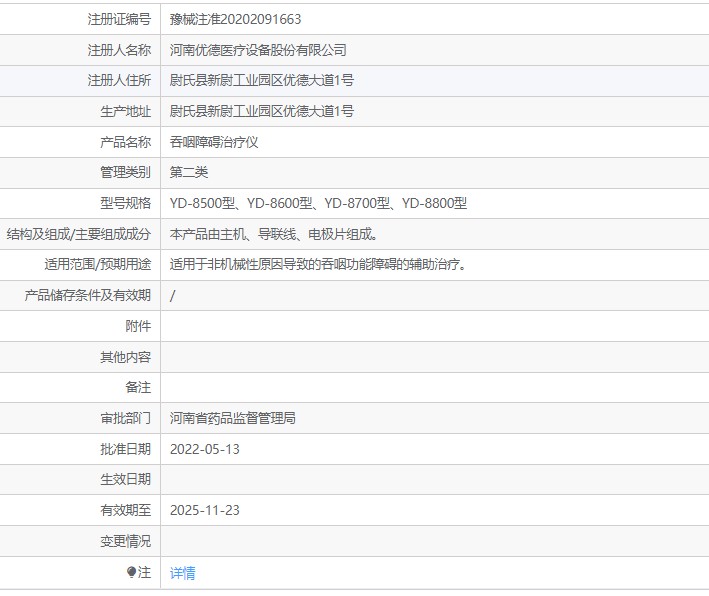Click the 型号规格 label

[126, 203]
